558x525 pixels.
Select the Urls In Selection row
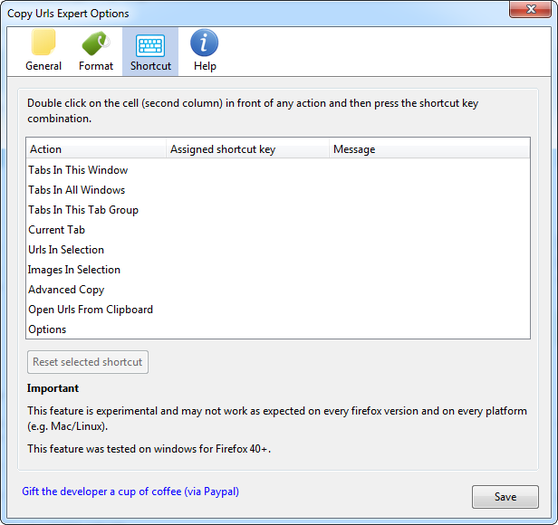[278, 250]
